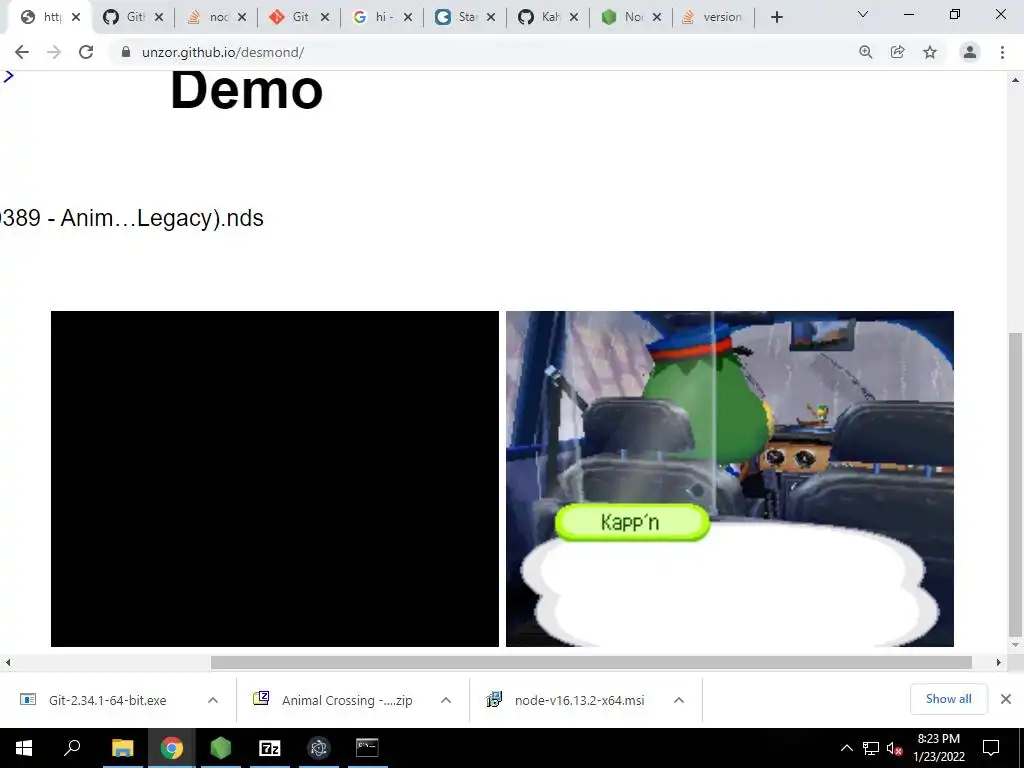Image resolution: width=1024 pixels, height=768 pixels.
Task: Open File Explorer from taskbar
Action: (122, 748)
